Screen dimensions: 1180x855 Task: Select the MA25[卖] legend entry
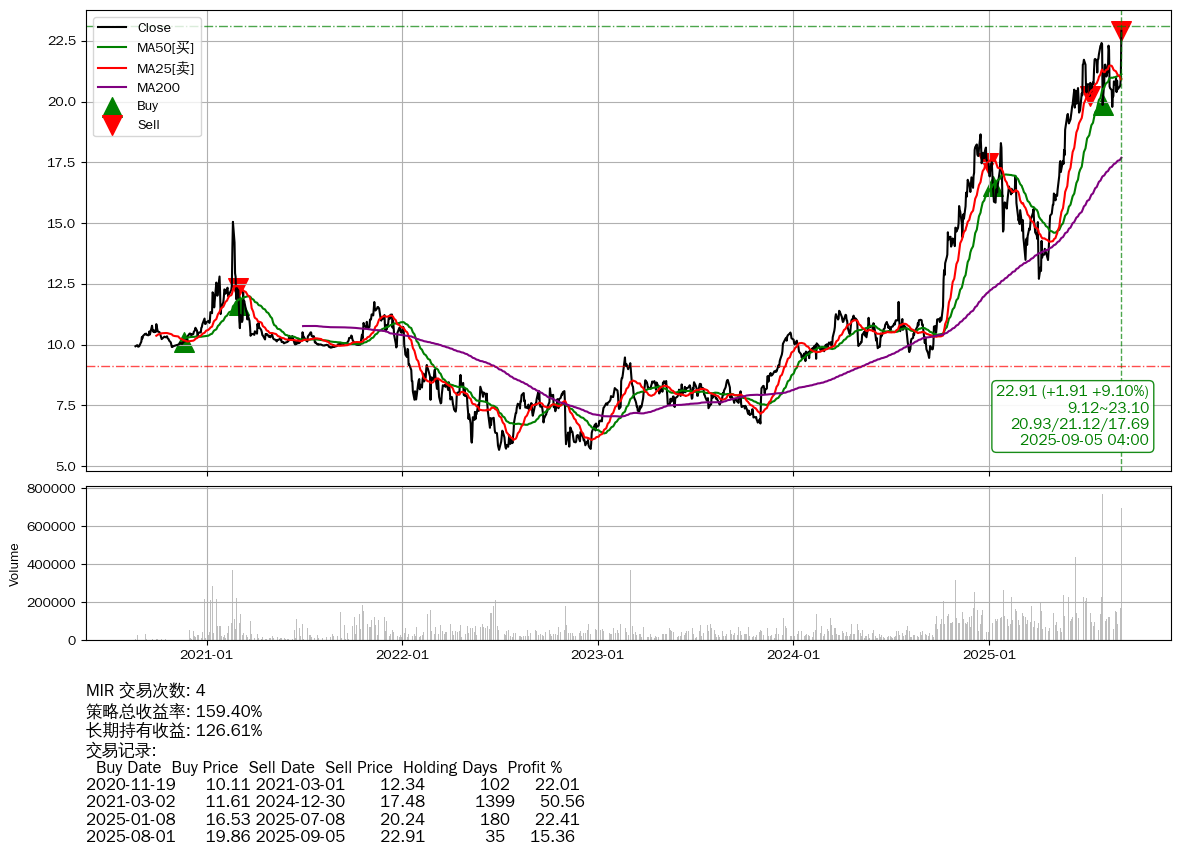click(x=165, y=67)
